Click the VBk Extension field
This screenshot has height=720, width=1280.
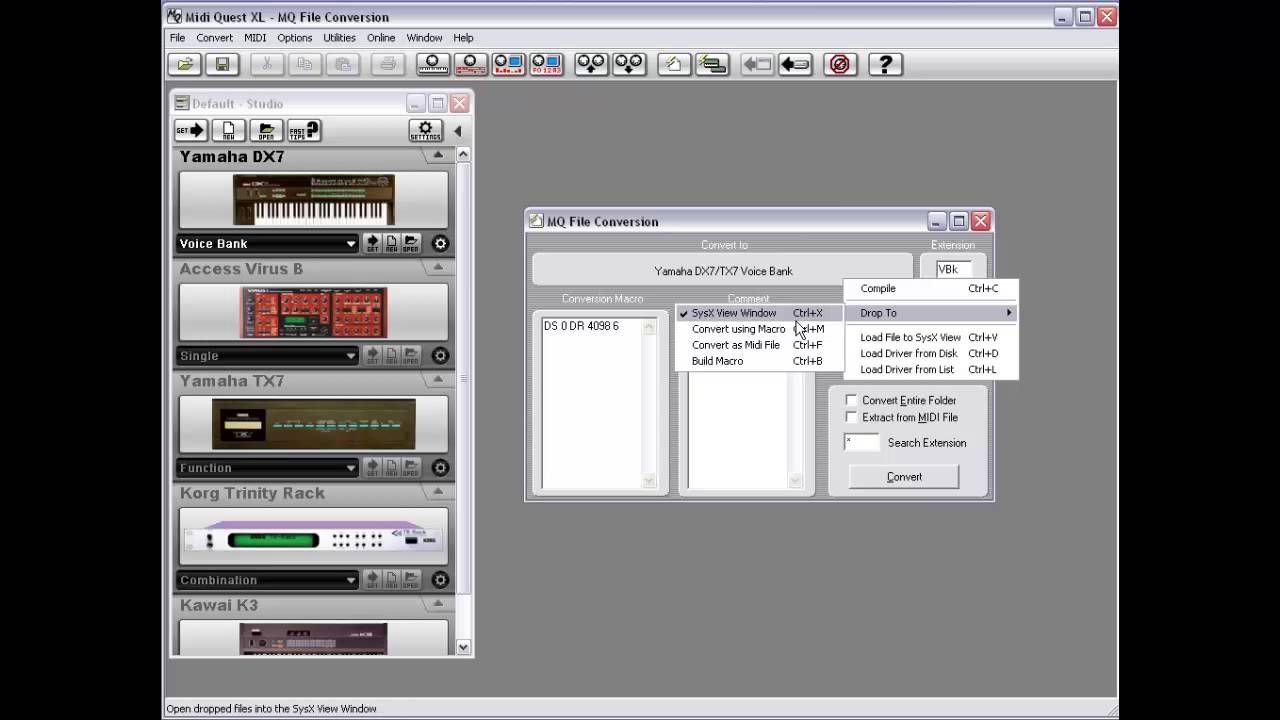[954, 269]
